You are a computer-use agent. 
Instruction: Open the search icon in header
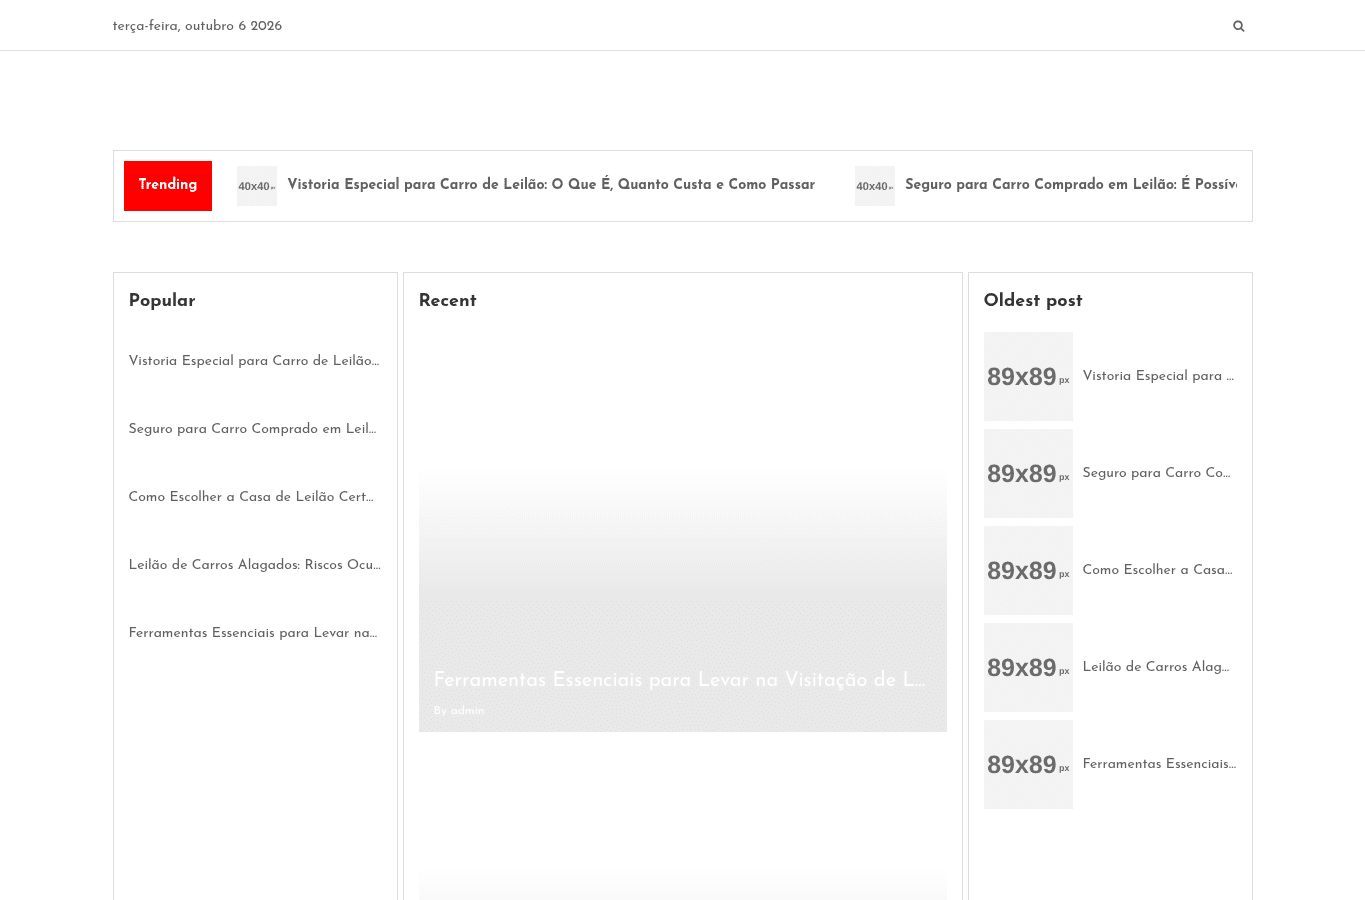[1238, 26]
